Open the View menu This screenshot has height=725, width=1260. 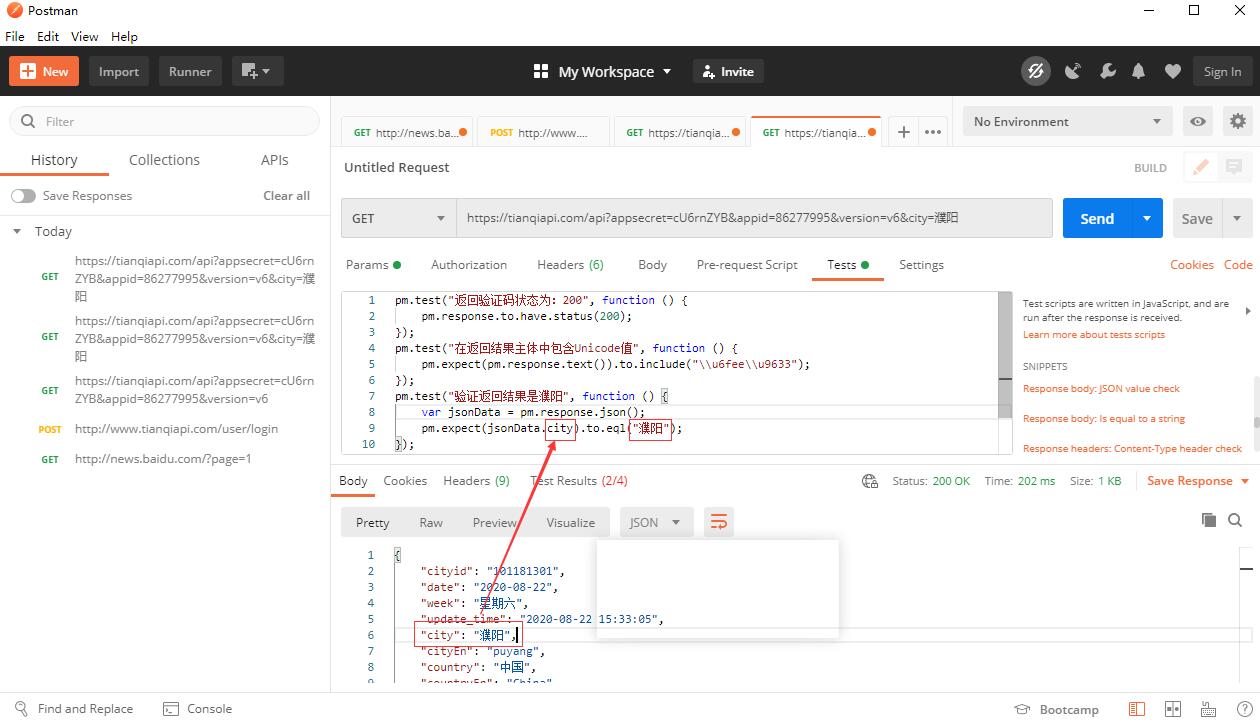point(85,36)
